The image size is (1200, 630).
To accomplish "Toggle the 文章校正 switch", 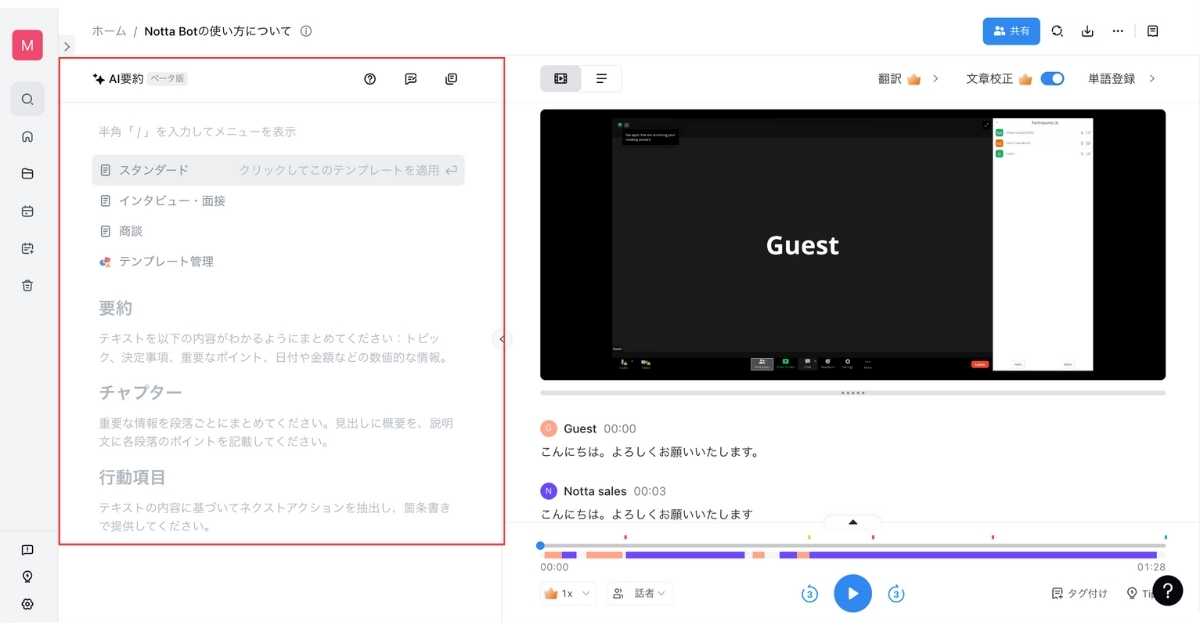I will click(1052, 78).
